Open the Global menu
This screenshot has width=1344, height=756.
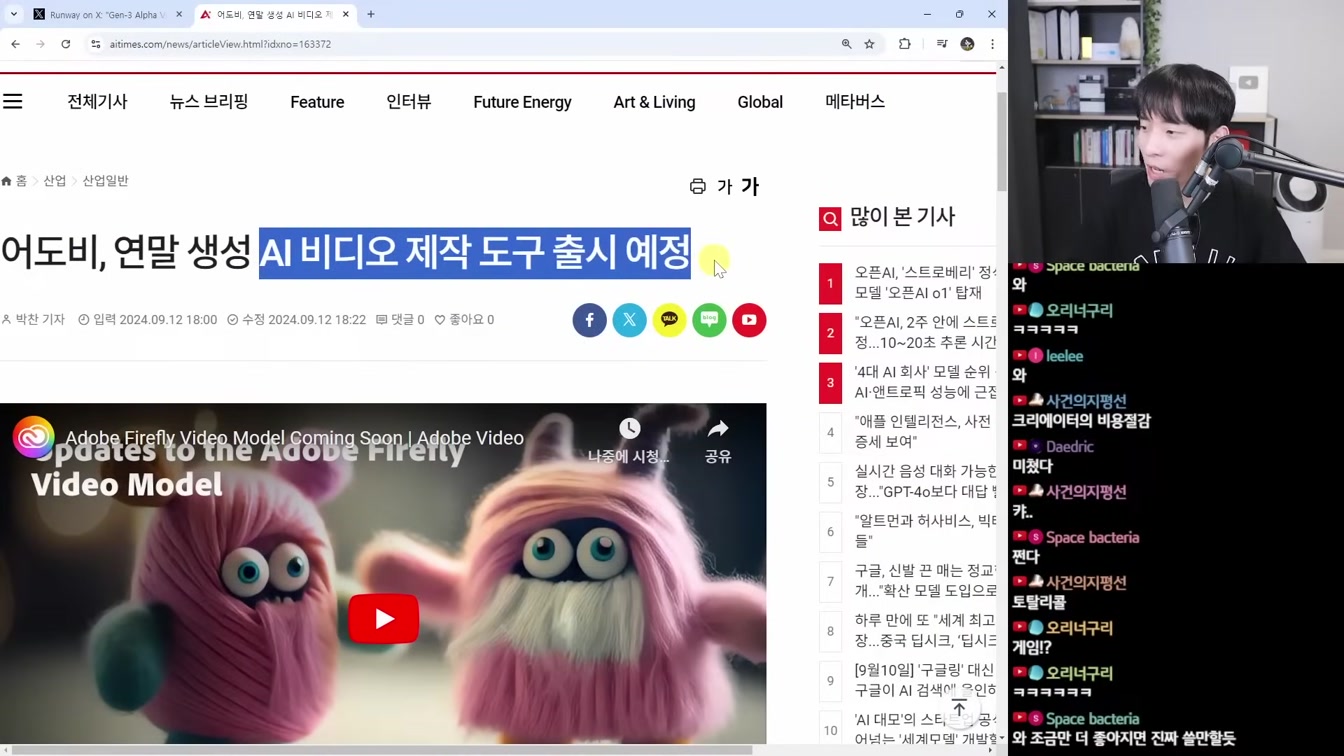(x=760, y=102)
